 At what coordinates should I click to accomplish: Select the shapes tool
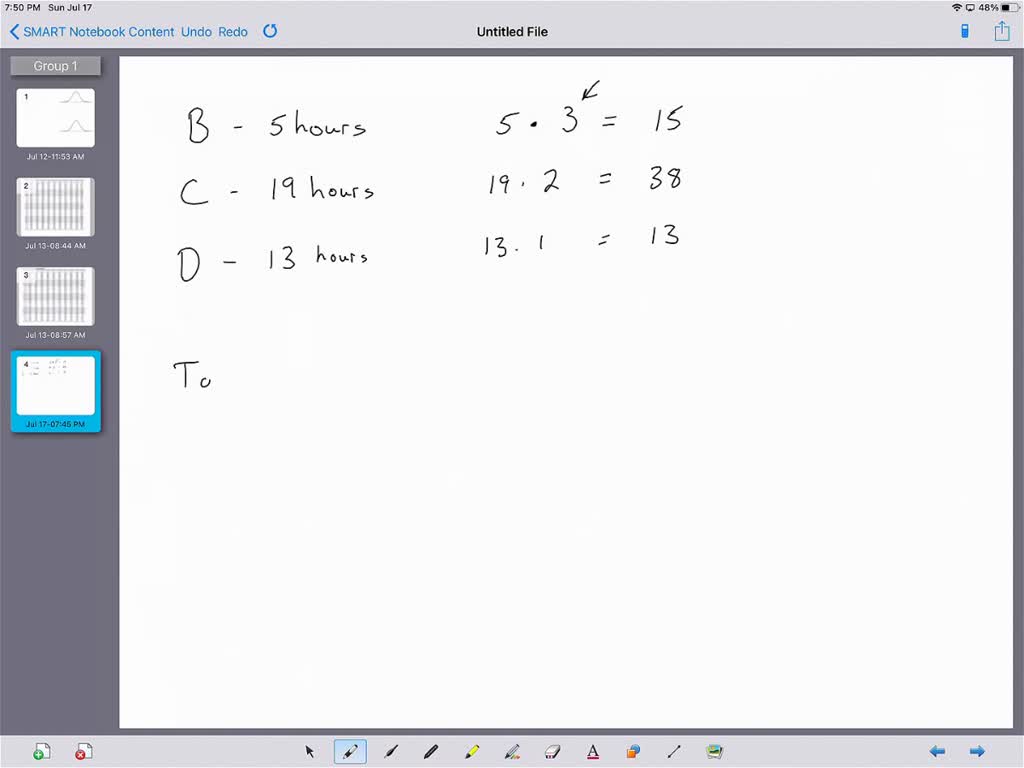coord(632,751)
